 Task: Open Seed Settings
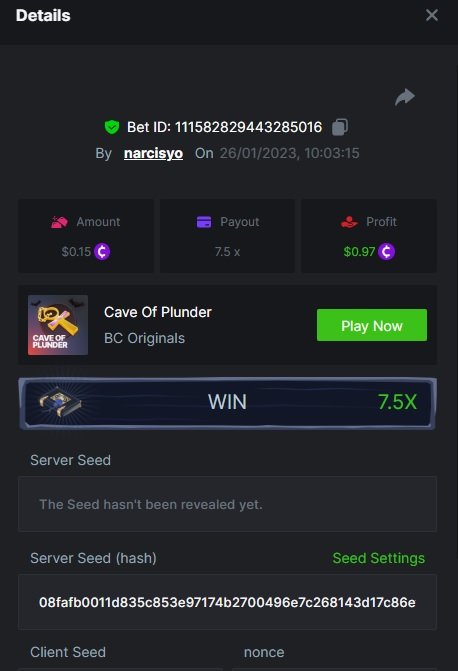378,558
